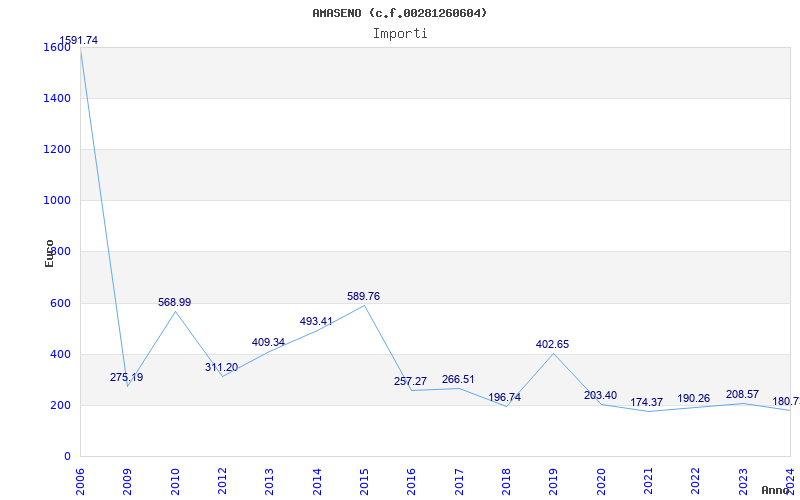Select the 190.26 data label

[693, 398]
